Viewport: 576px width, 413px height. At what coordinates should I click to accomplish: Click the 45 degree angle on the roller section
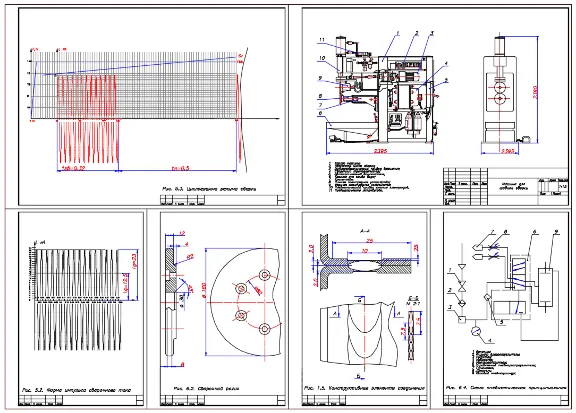tap(190, 290)
